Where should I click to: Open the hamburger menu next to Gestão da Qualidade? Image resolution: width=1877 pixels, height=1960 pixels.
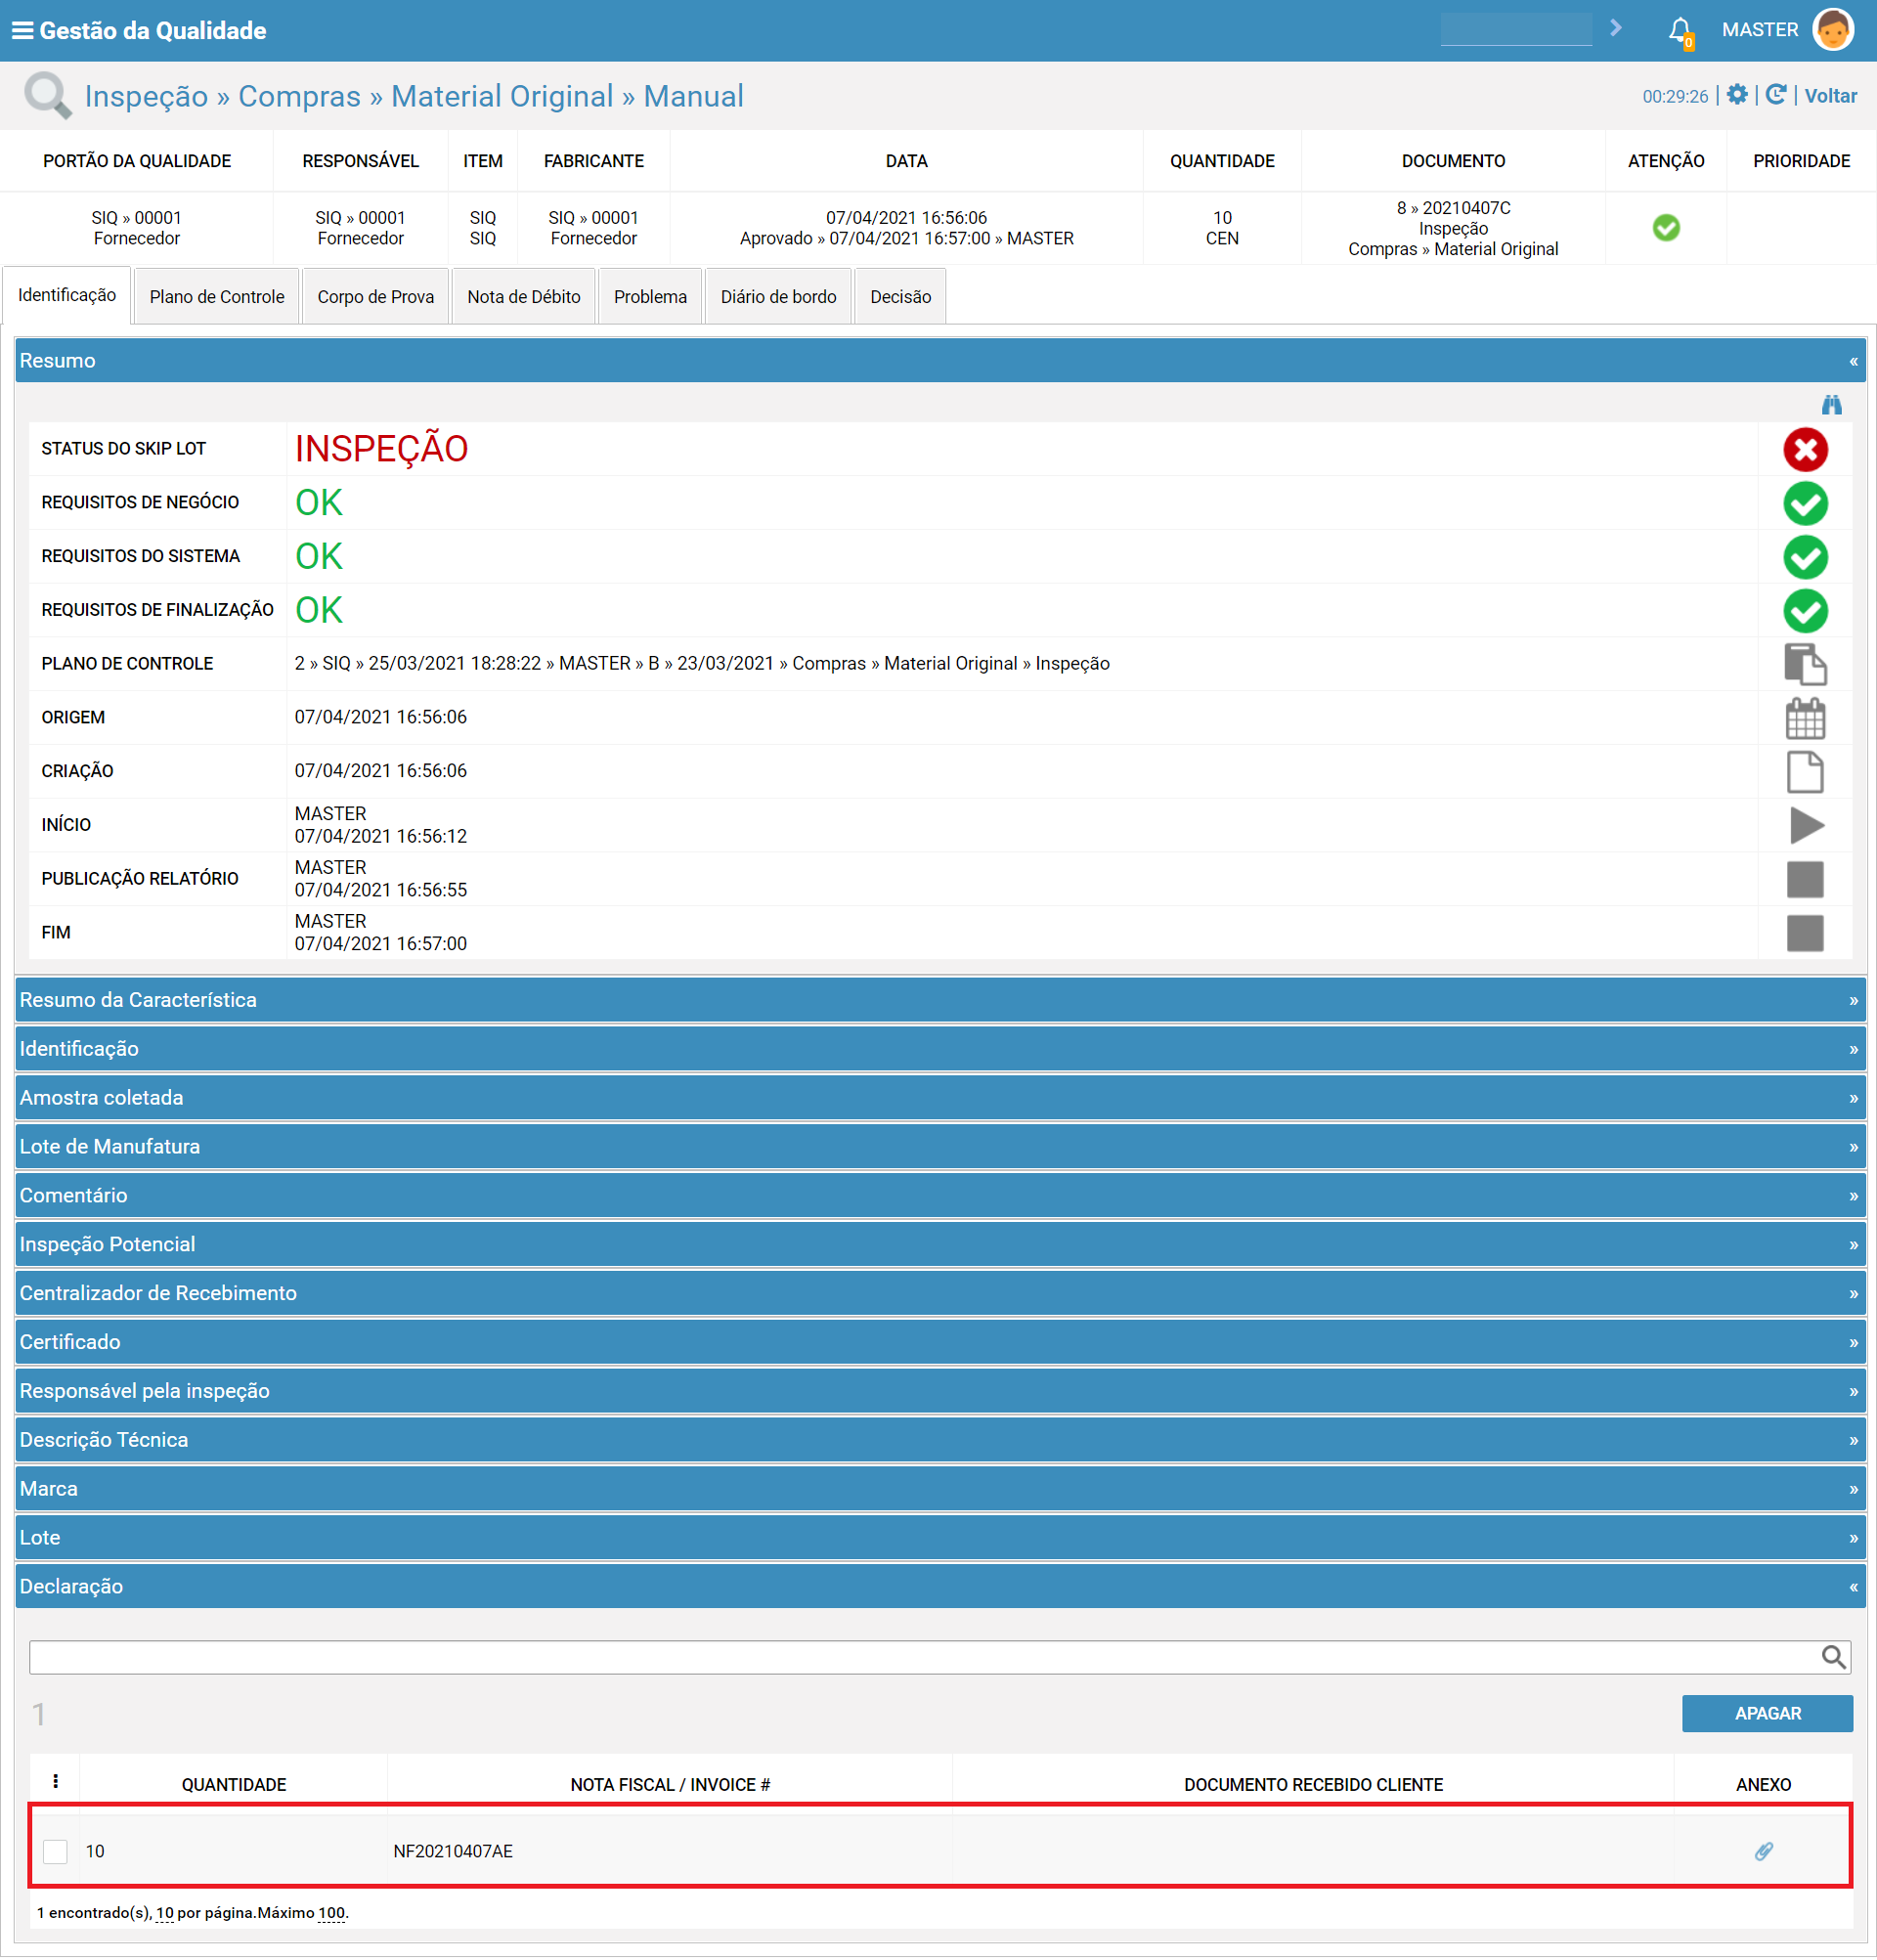click(22, 31)
